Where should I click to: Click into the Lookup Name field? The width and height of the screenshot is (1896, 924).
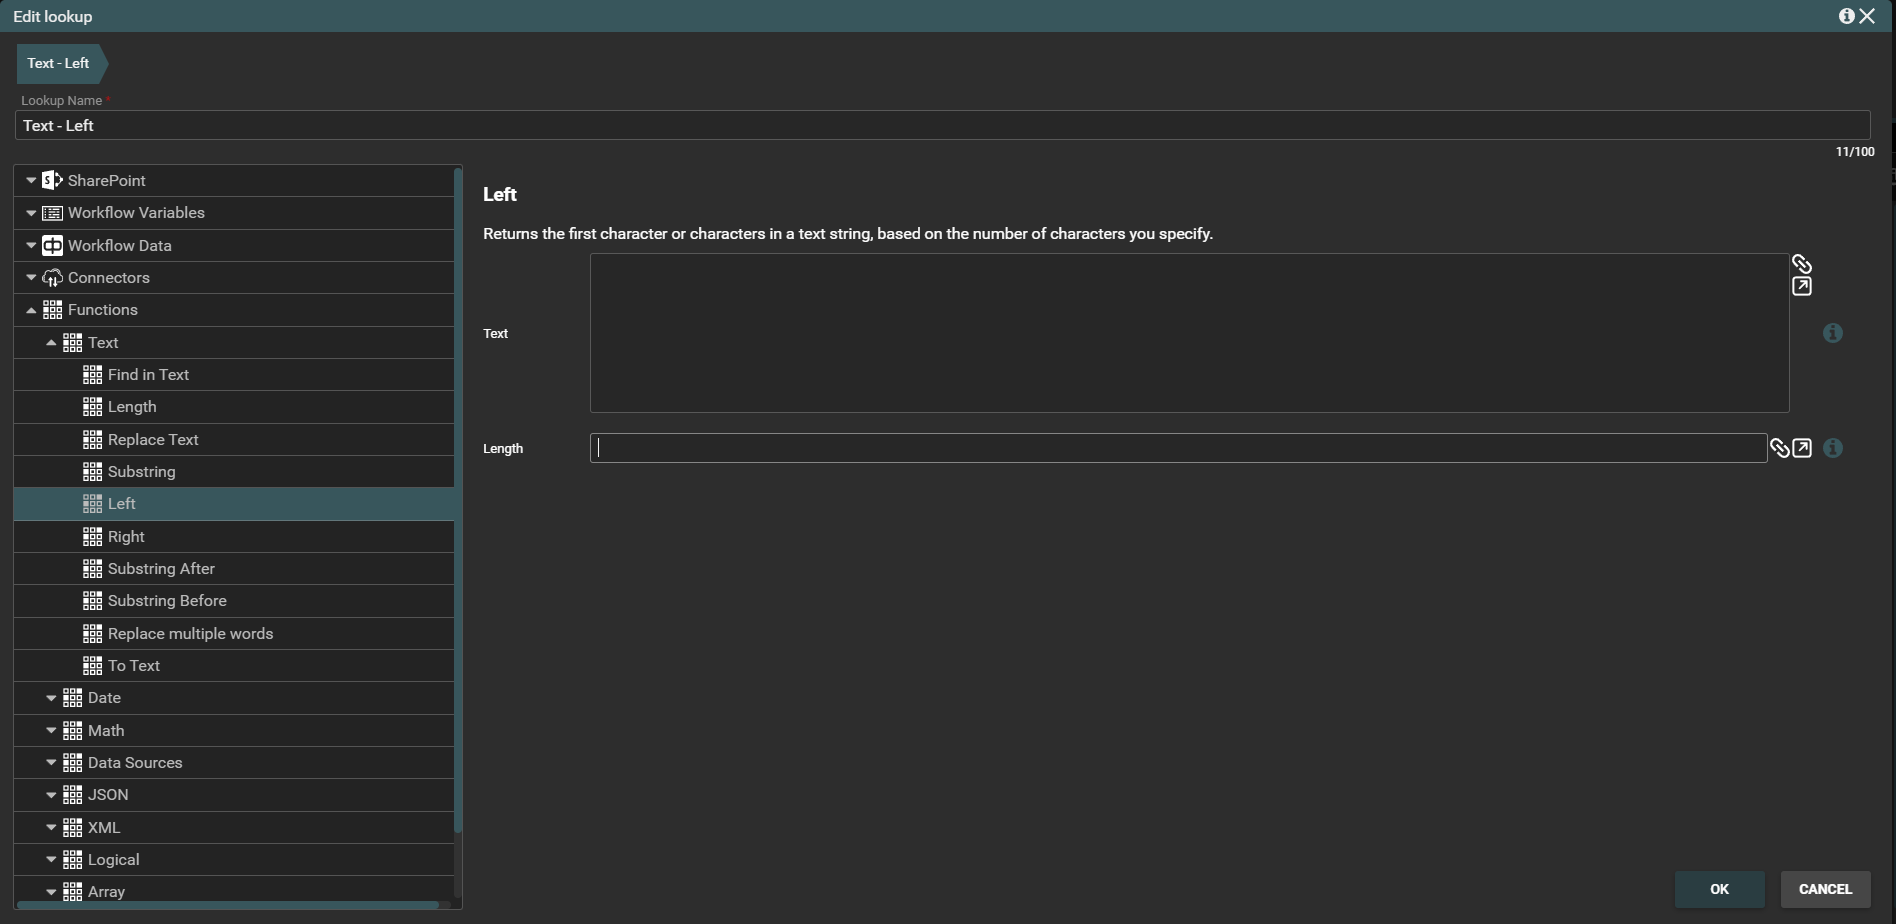coord(940,125)
